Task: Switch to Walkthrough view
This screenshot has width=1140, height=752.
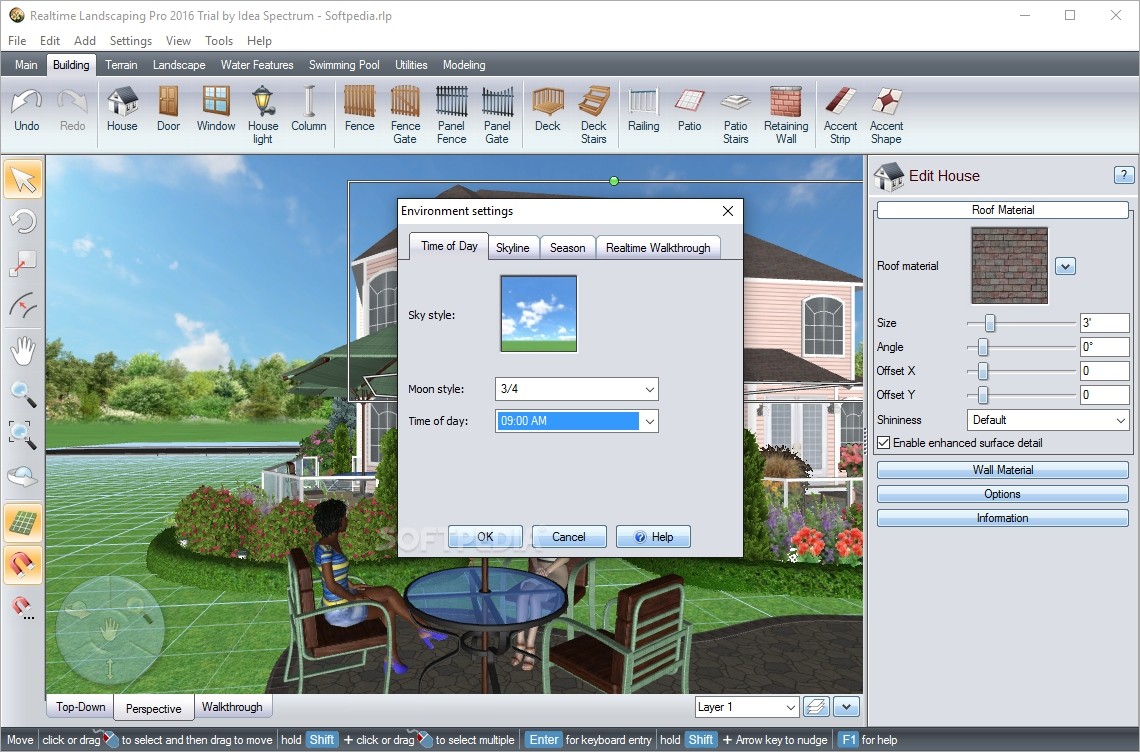Action: pyautogui.click(x=232, y=707)
